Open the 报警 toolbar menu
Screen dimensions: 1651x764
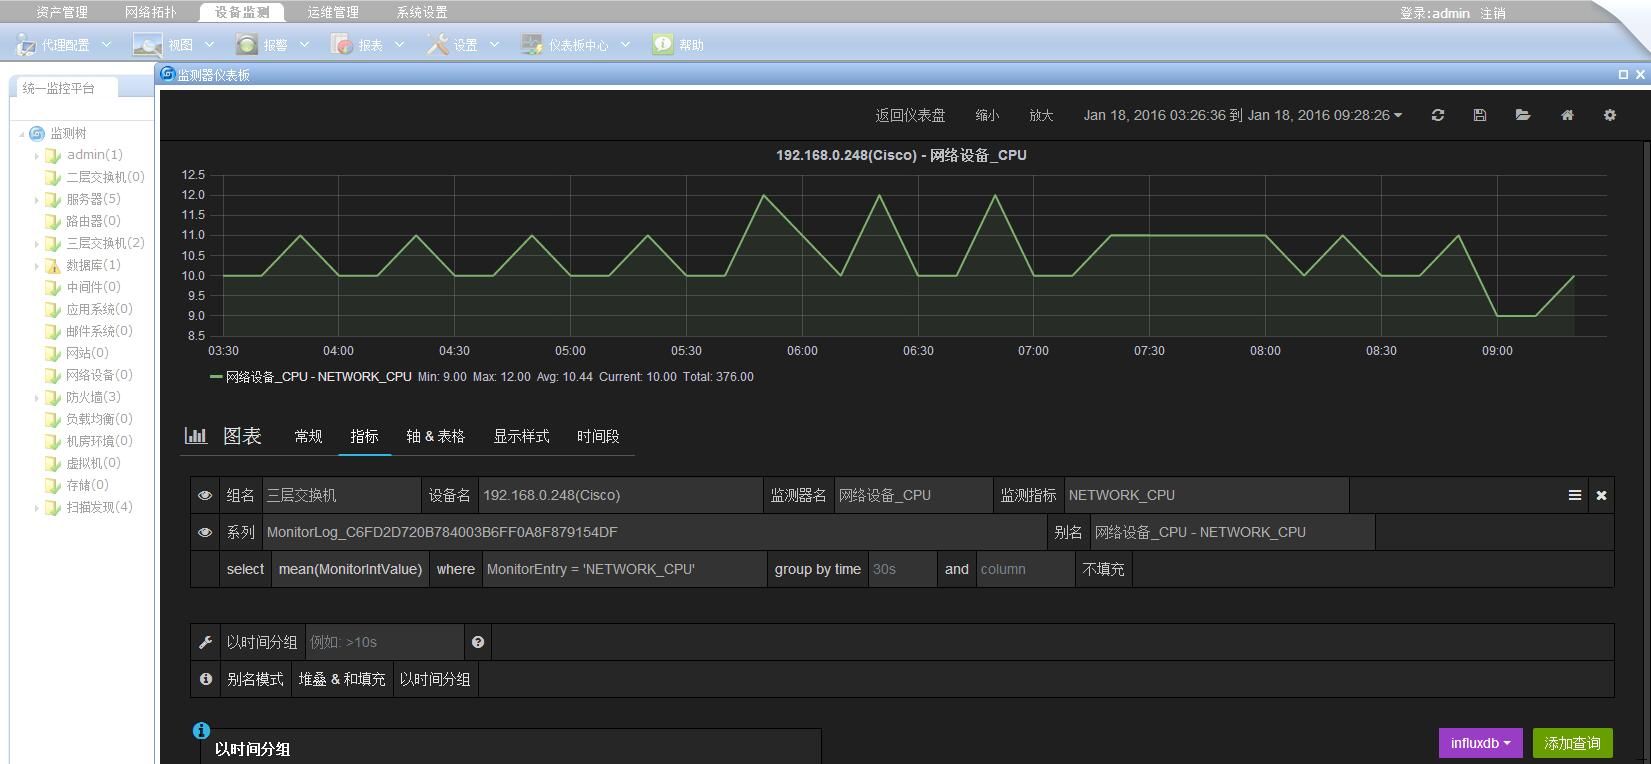(x=273, y=45)
